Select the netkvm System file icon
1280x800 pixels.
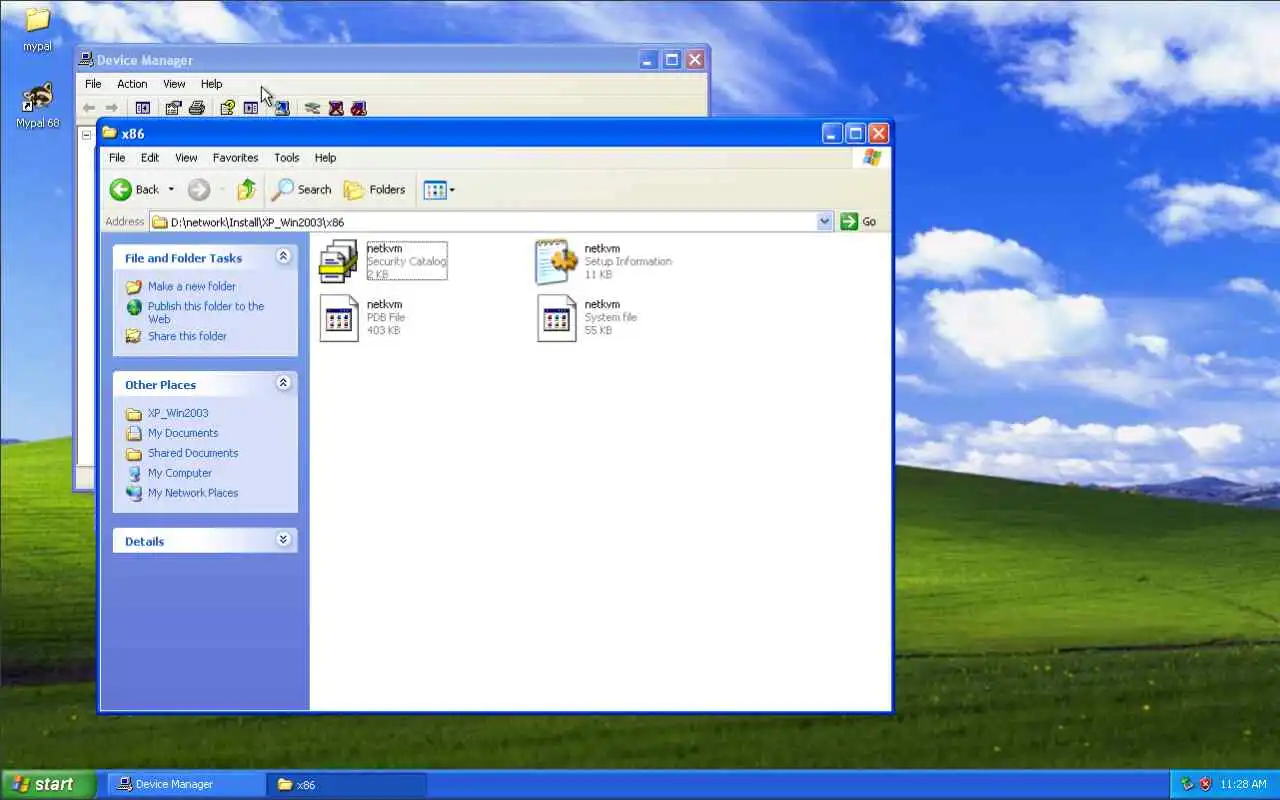(x=557, y=318)
